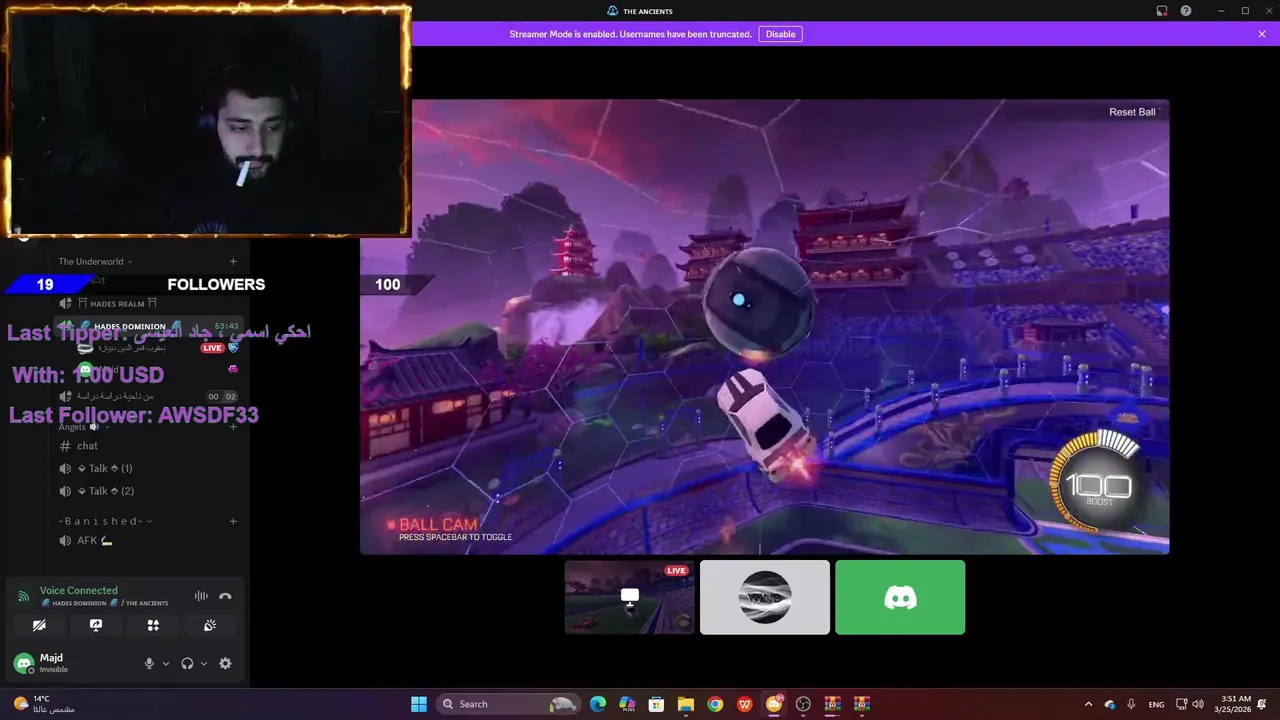Screen dimensions: 1280x720
Task: Open the soundboard button
Action: 210,625
